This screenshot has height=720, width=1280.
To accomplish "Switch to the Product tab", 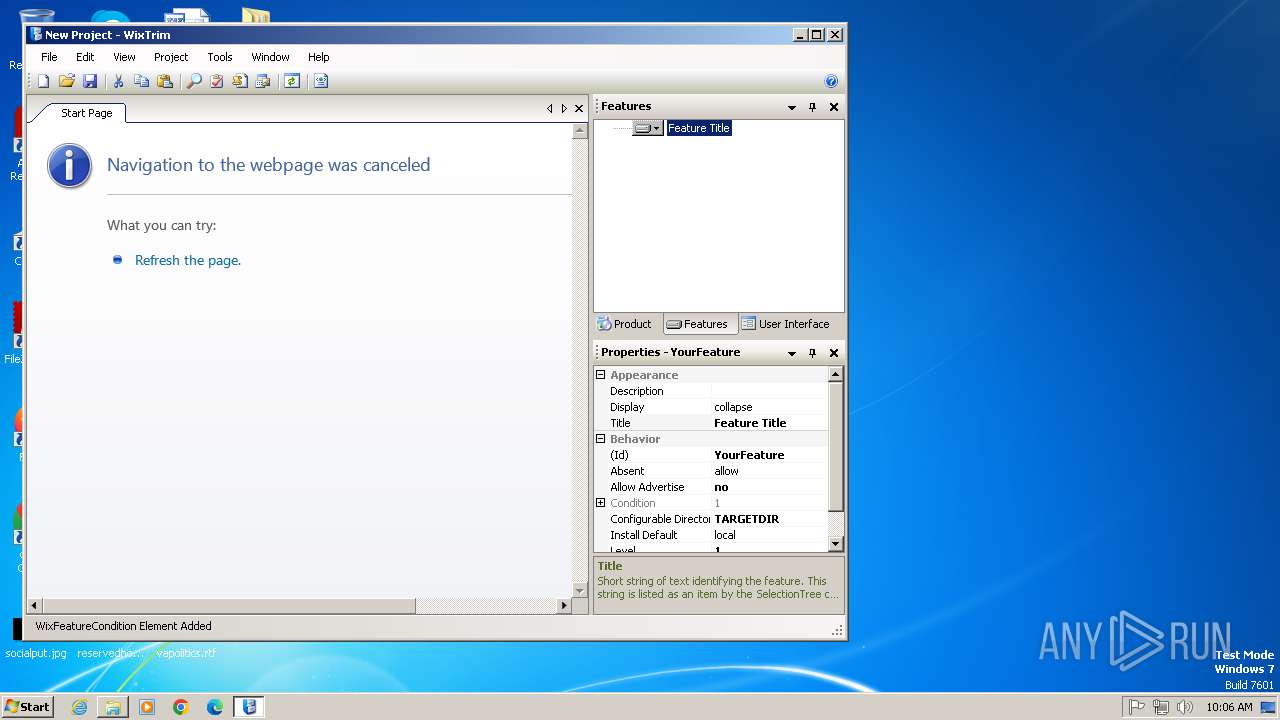I will (x=624, y=324).
